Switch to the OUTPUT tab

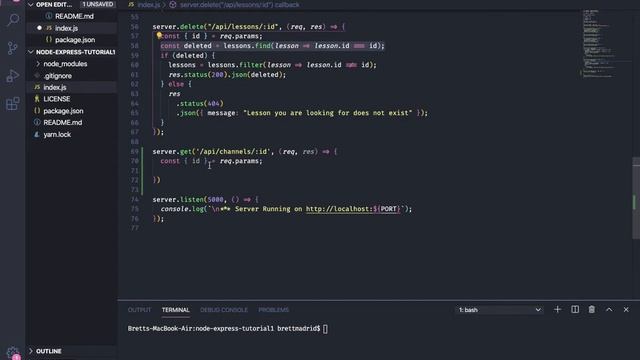139,310
